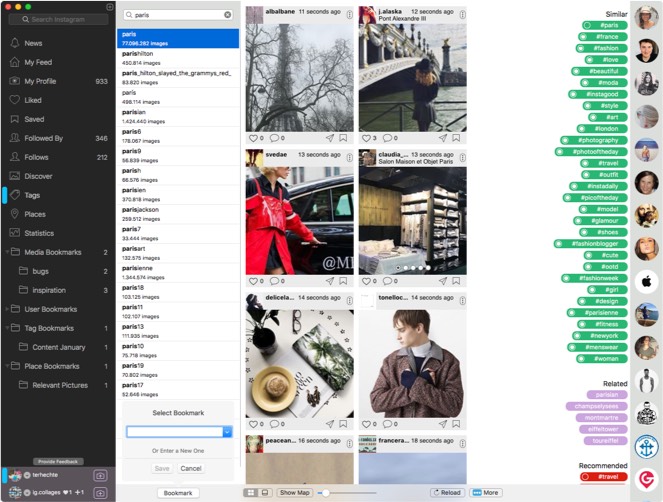Screen dimensions: 663x502
Task: Like albalbane's Eiffel Tower post
Action: (x=253, y=138)
